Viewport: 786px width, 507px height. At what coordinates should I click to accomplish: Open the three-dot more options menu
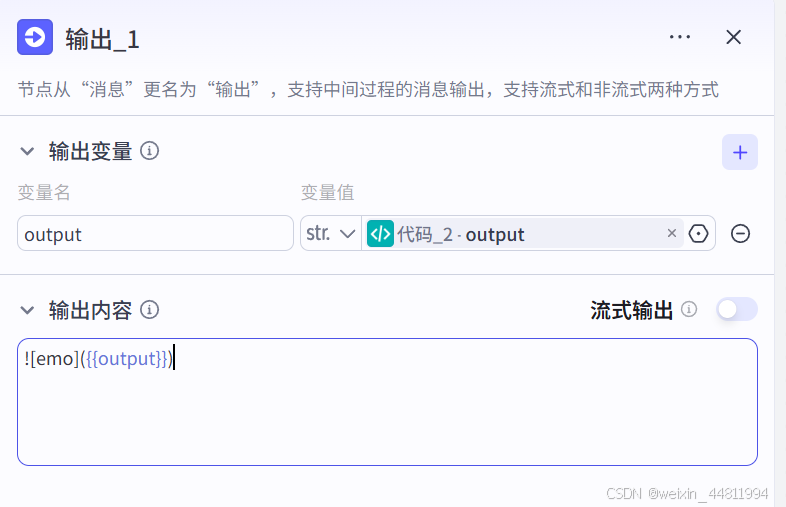coord(680,37)
